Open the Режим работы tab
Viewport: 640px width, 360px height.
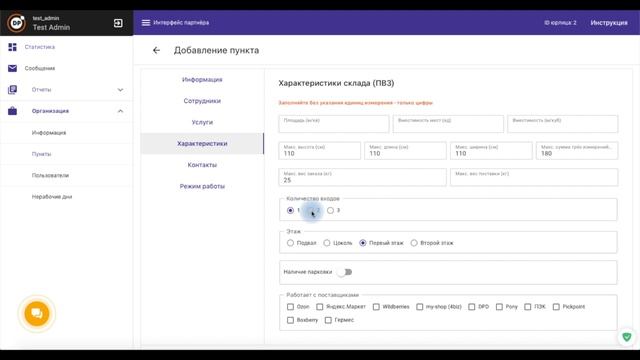click(x=202, y=186)
